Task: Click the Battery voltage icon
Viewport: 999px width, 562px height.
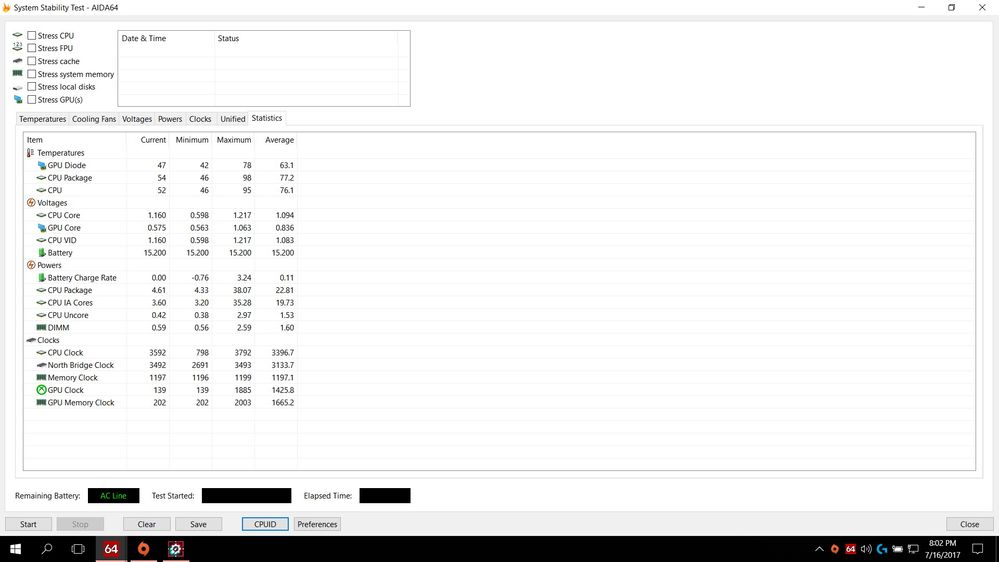Action: (x=41, y=253)
